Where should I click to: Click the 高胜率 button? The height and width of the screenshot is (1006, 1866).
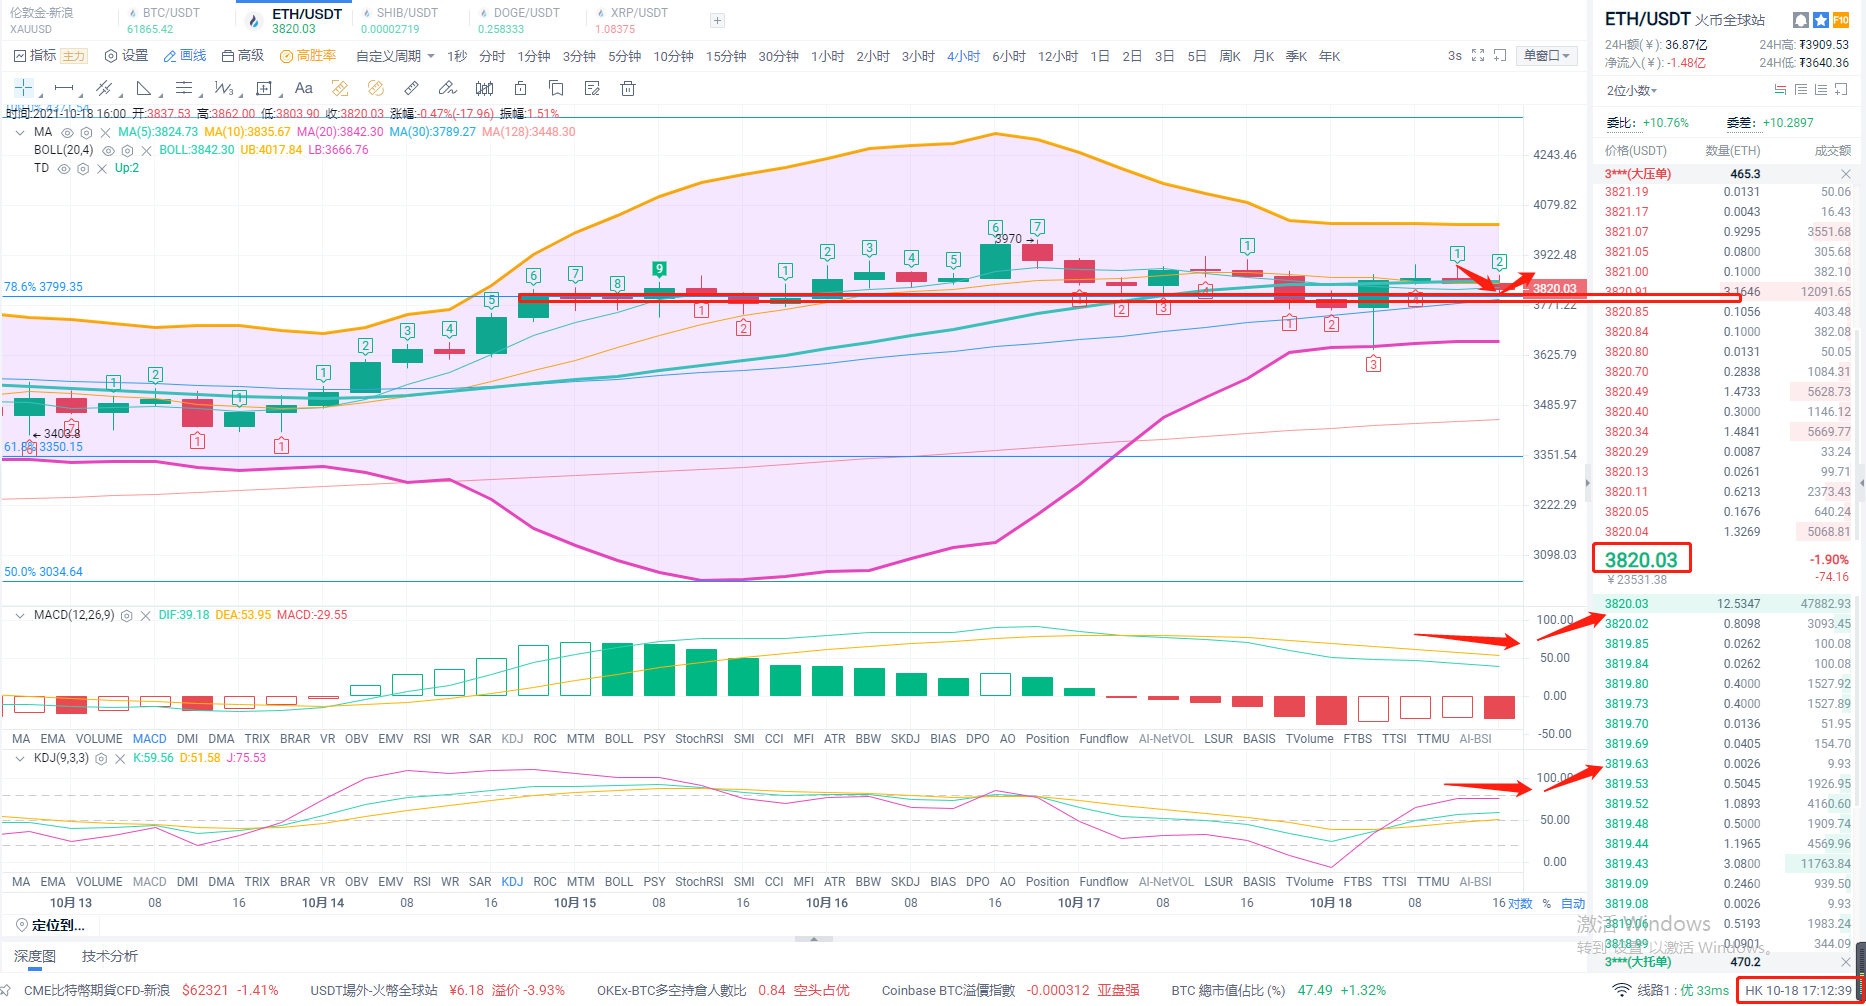click(308, 56)
